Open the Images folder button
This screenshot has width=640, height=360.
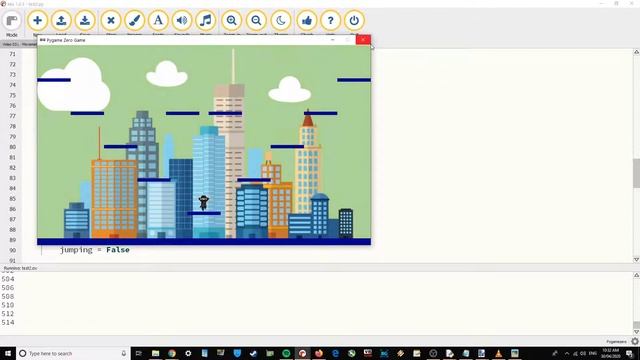tap(135, 20)
